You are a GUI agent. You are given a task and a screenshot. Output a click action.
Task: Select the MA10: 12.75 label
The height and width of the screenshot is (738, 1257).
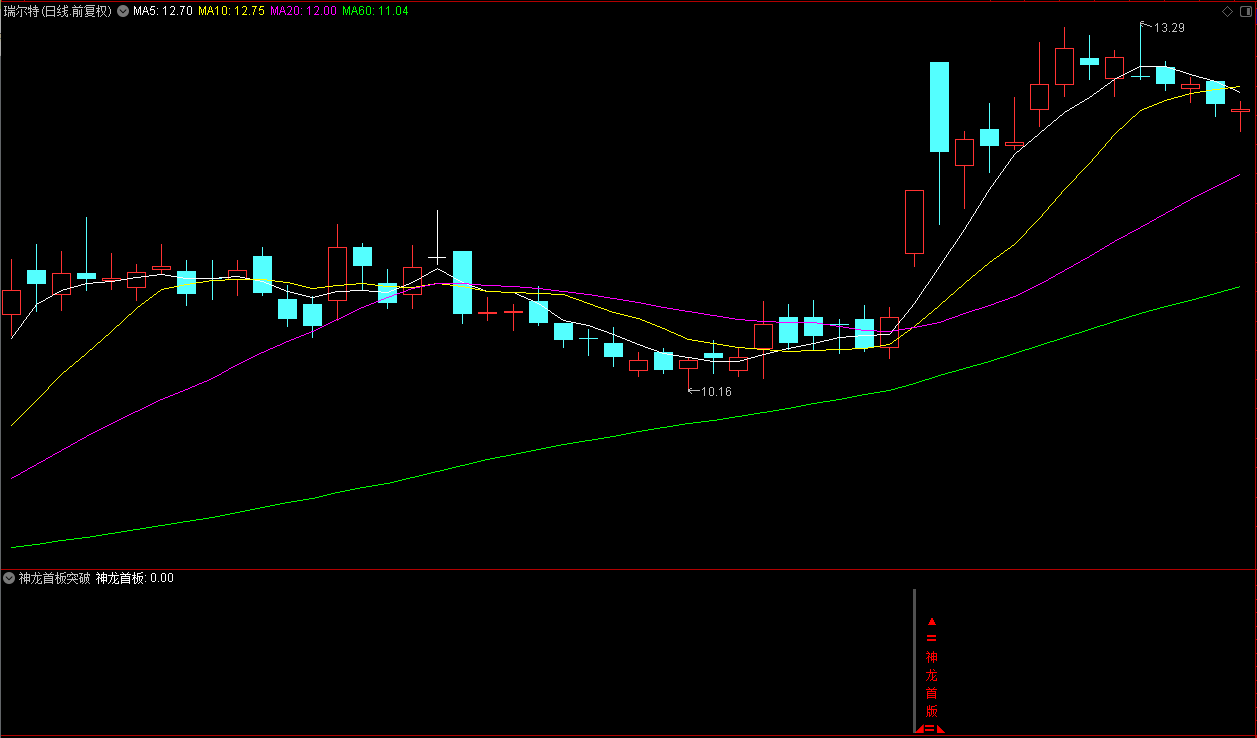(231, 11)
